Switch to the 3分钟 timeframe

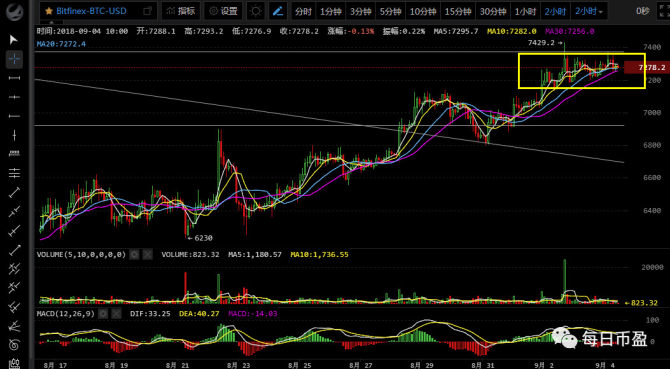pos(361,12)
